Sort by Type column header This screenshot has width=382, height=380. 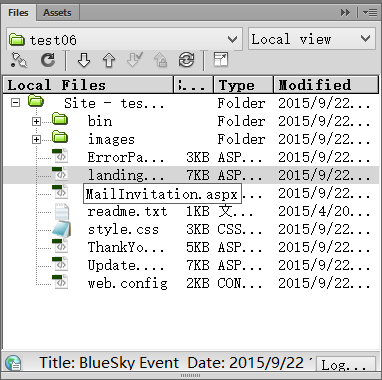243,85
